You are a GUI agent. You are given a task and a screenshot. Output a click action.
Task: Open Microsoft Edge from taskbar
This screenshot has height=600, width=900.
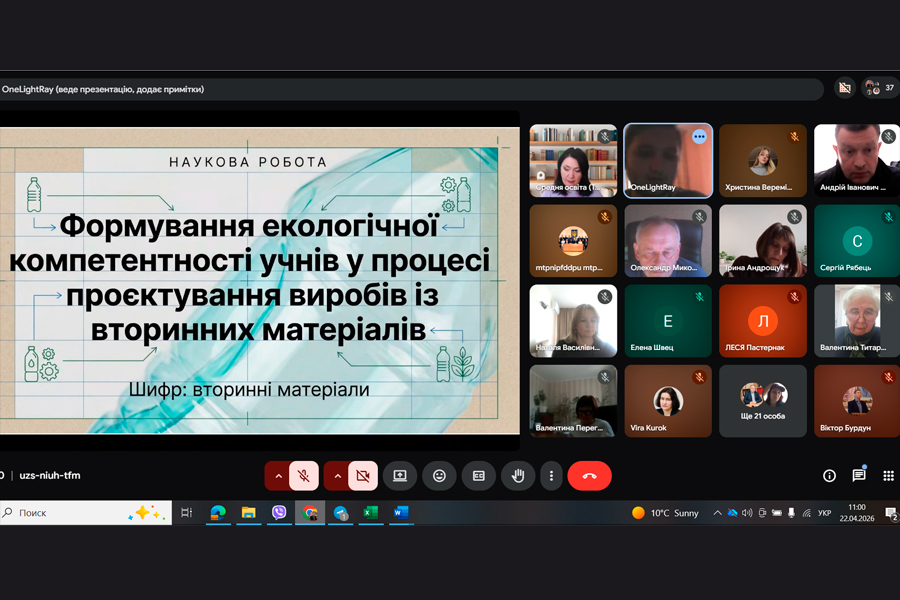pos(218,513)
